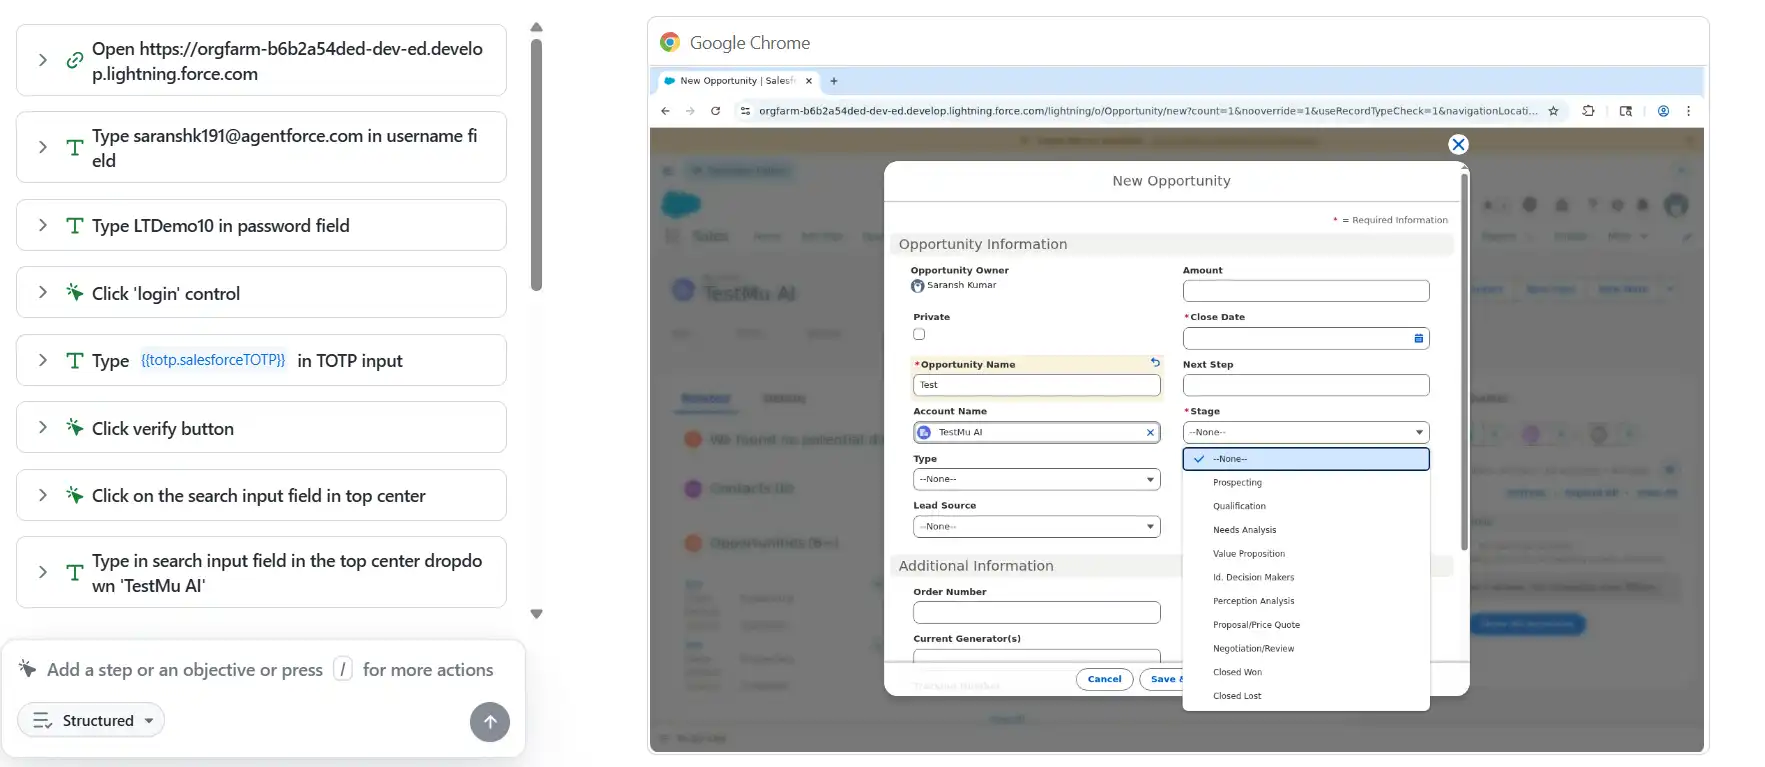Click sparkle icon on verify button step
Viewport: 1765px width, 767px height.
point(74,427)
